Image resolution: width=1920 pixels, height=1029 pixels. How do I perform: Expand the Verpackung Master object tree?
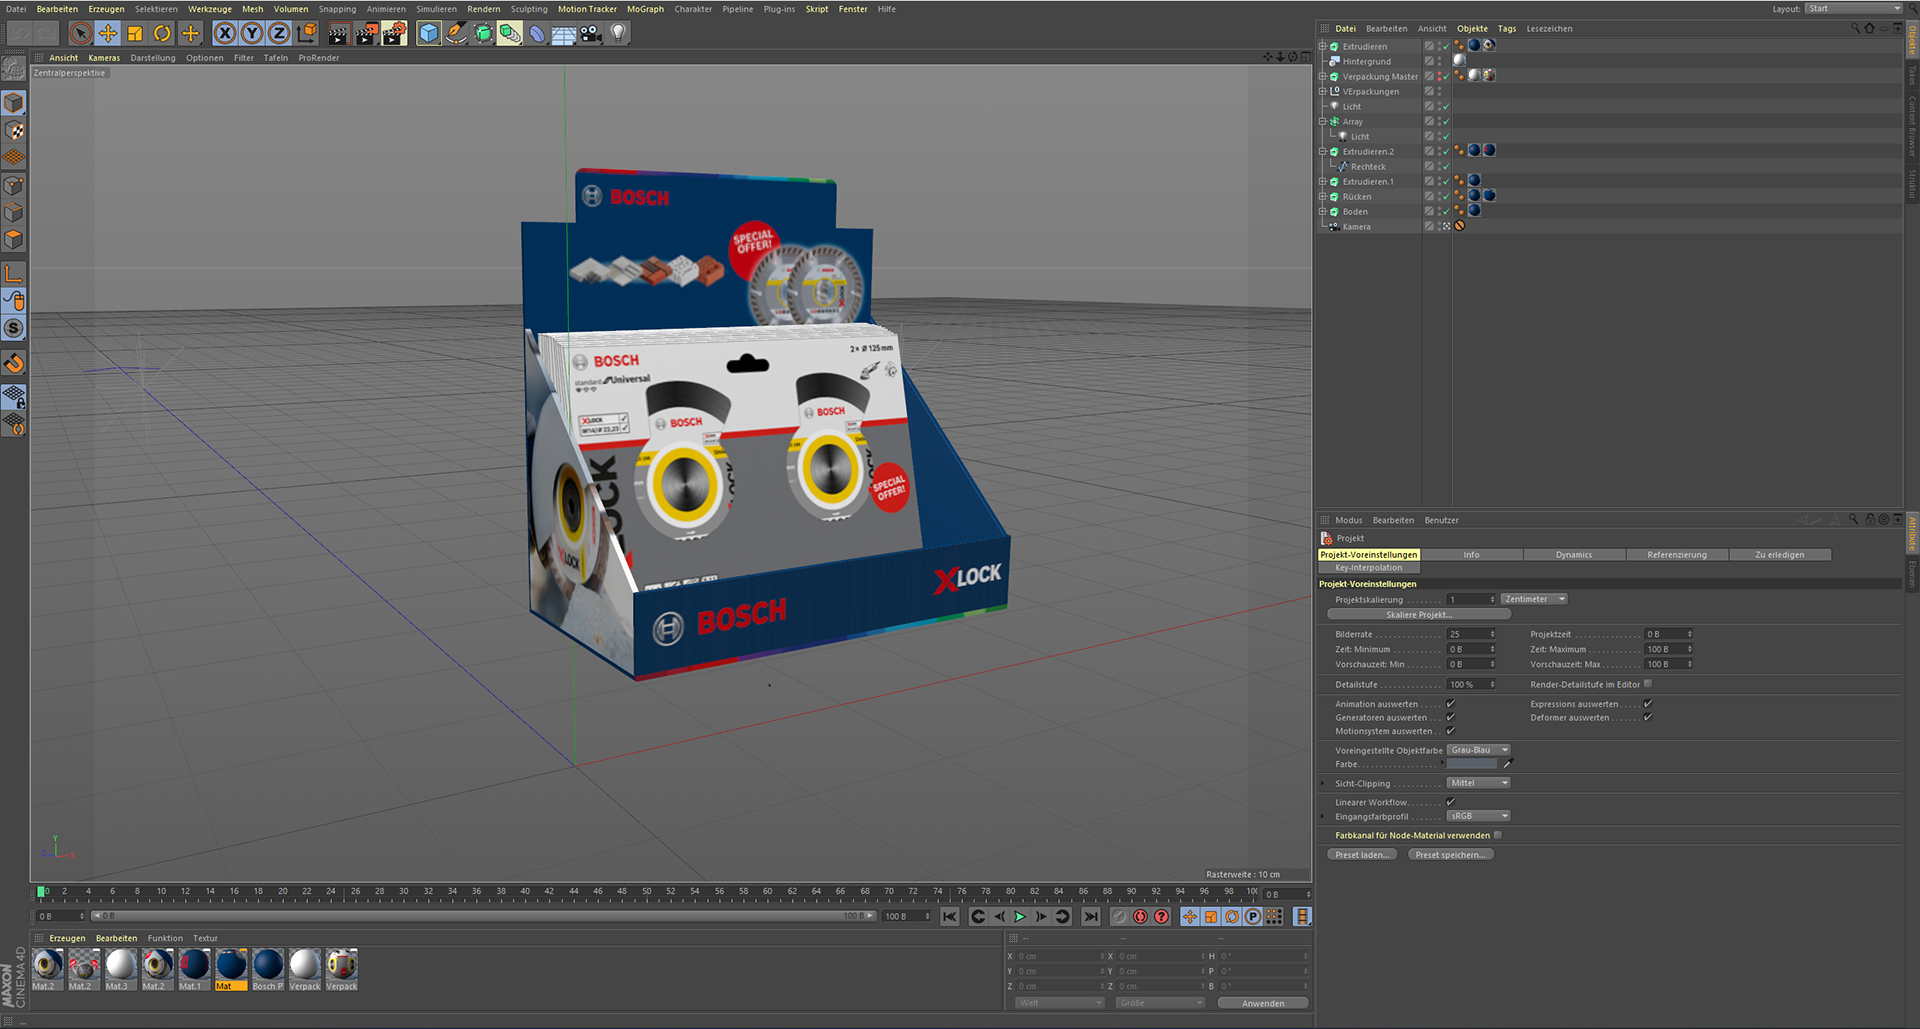click(x=1323, y=76)
